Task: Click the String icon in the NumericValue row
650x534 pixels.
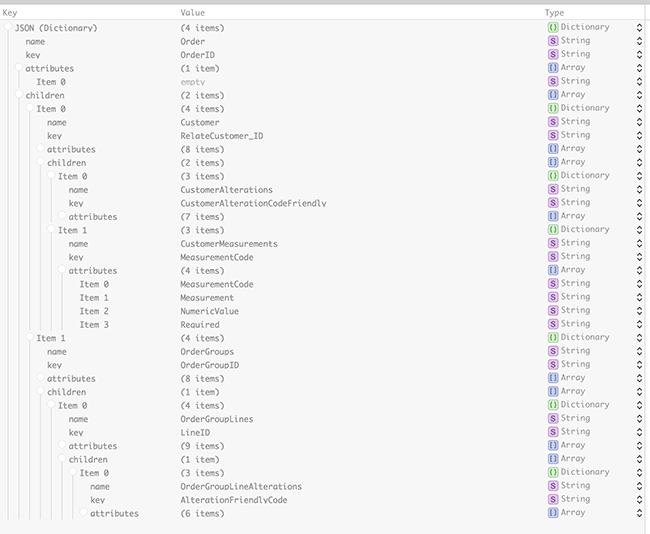Action: click(552, 311)
